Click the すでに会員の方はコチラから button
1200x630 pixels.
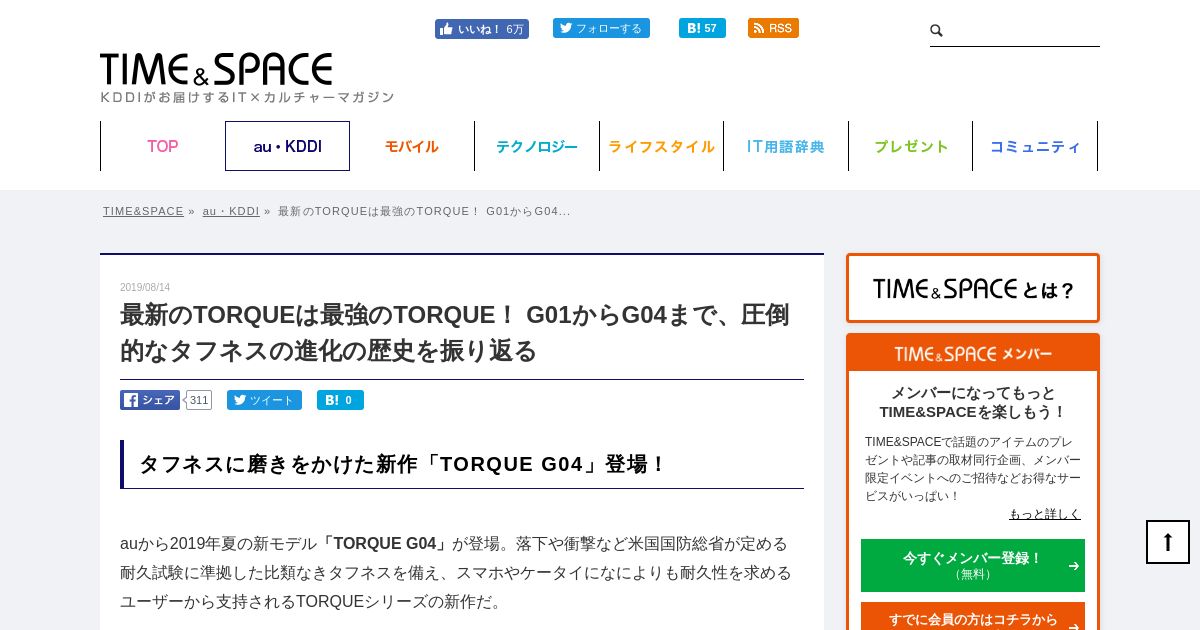[x=973, y=617]
